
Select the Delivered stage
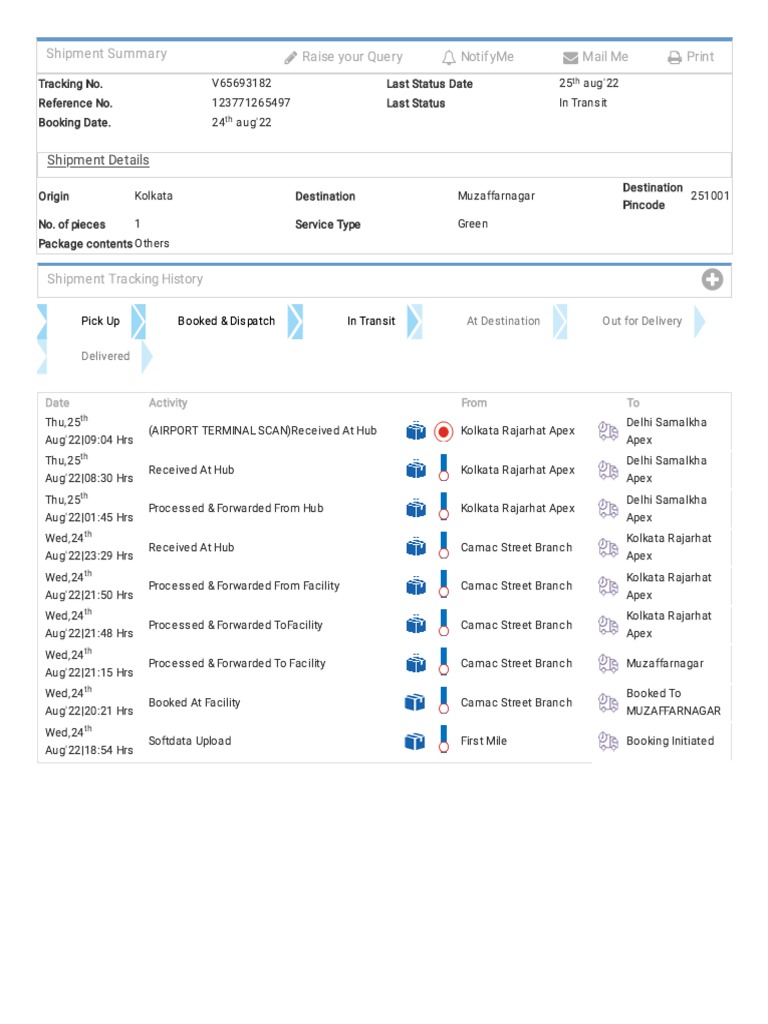(105, 356)
